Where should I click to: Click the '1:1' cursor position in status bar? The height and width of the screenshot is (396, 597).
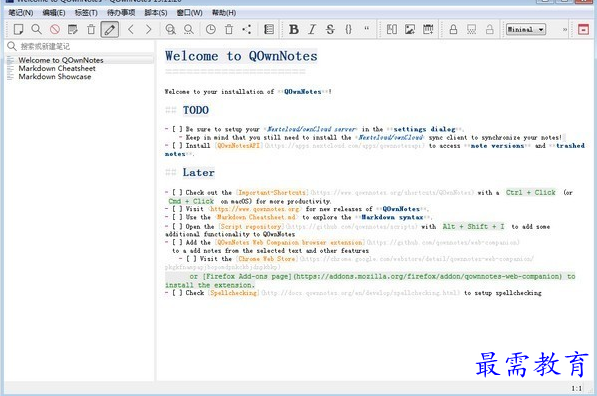576,388
